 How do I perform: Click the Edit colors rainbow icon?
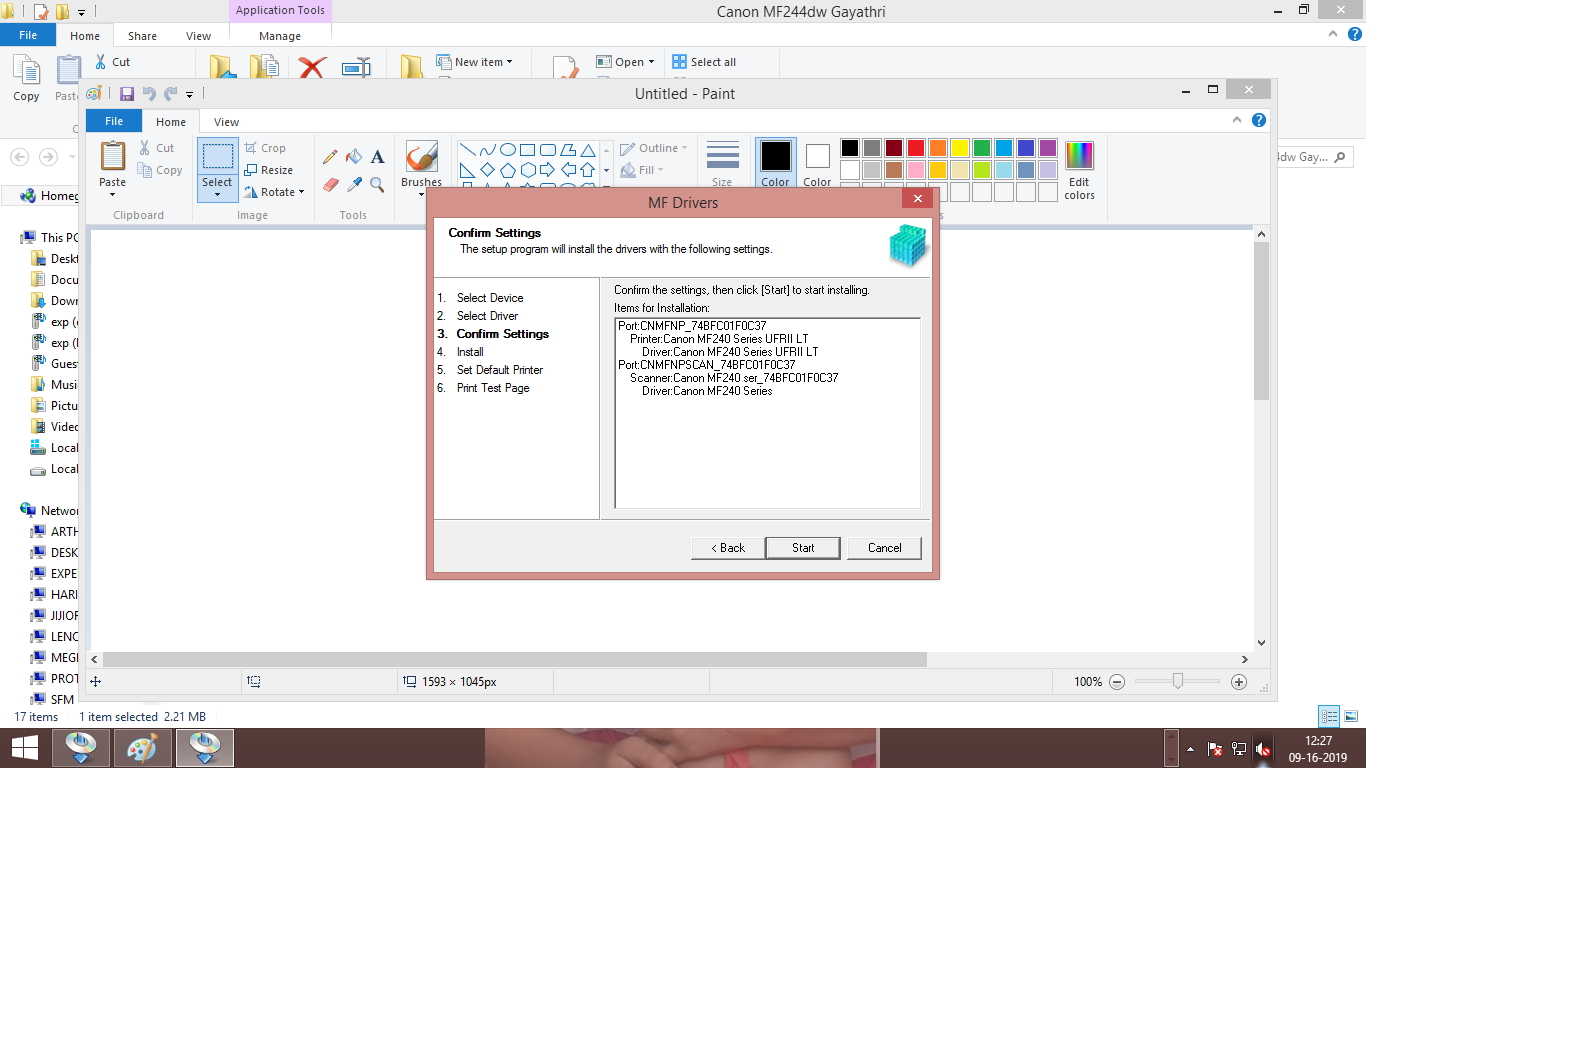[1080, 156]
